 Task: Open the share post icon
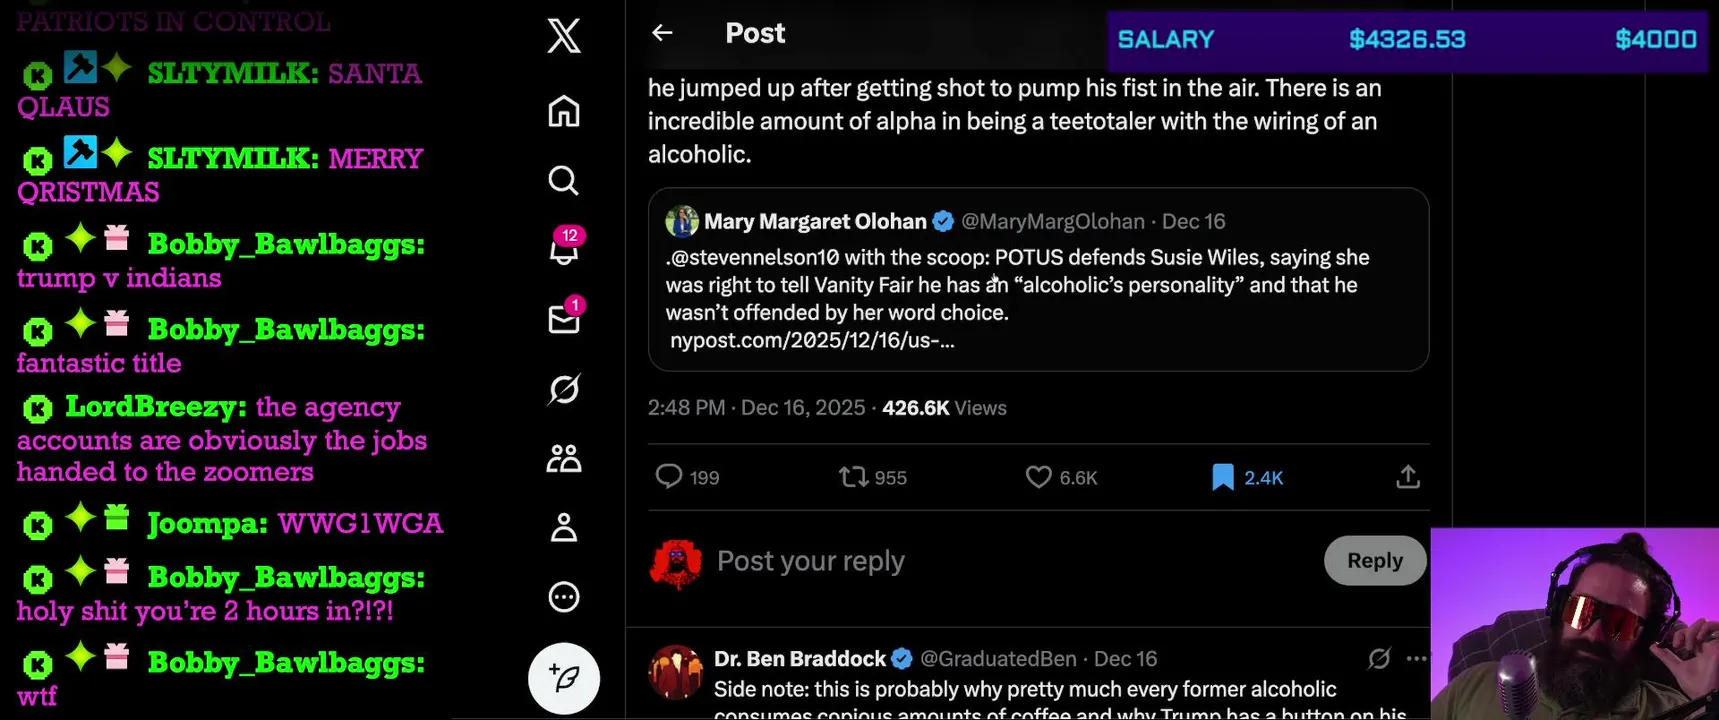(1408, 477)
